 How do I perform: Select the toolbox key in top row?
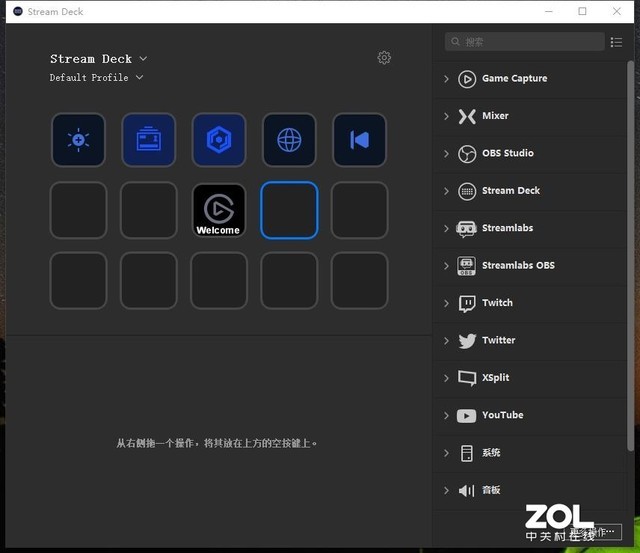[x=149, y=140]
